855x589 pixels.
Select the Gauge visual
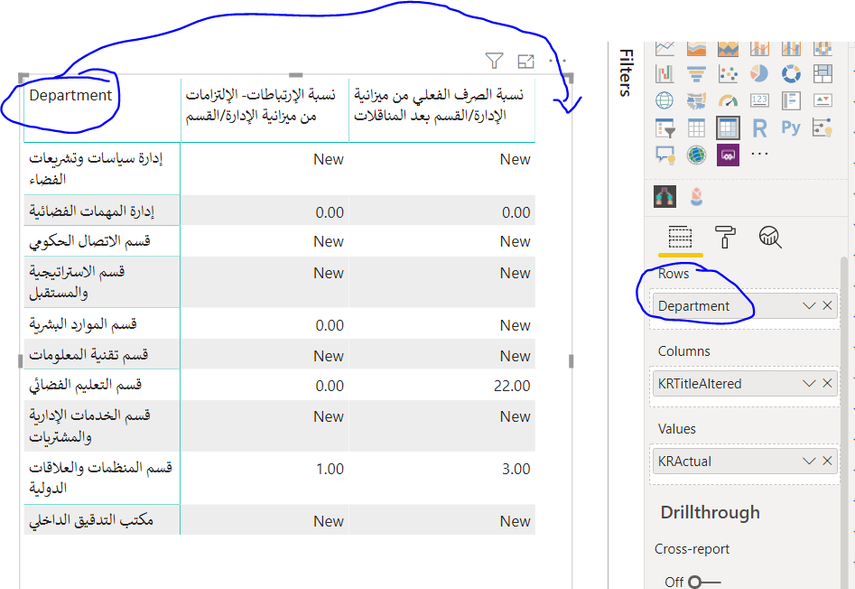728,101
